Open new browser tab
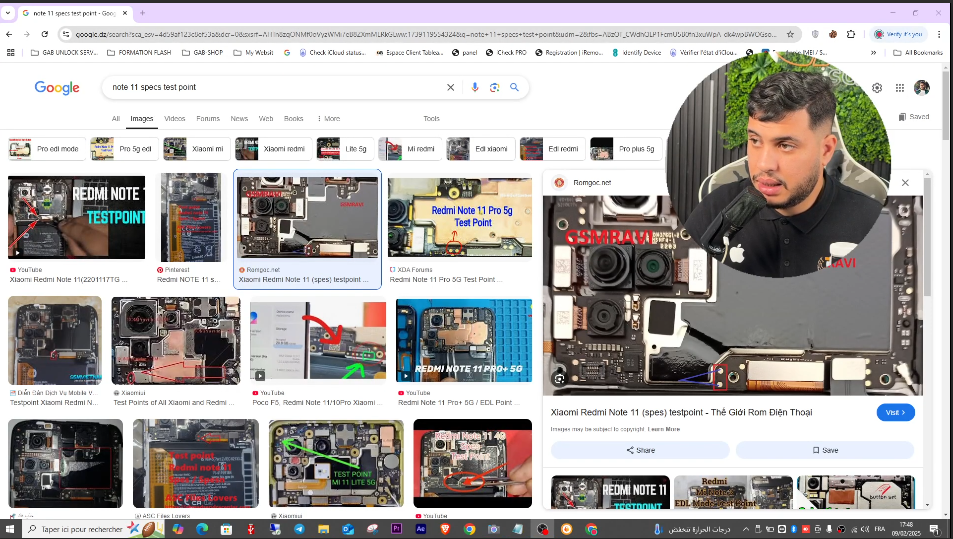The height and width of the screenshot is (539, 953). pyautogui.click(x=142, y=12)
